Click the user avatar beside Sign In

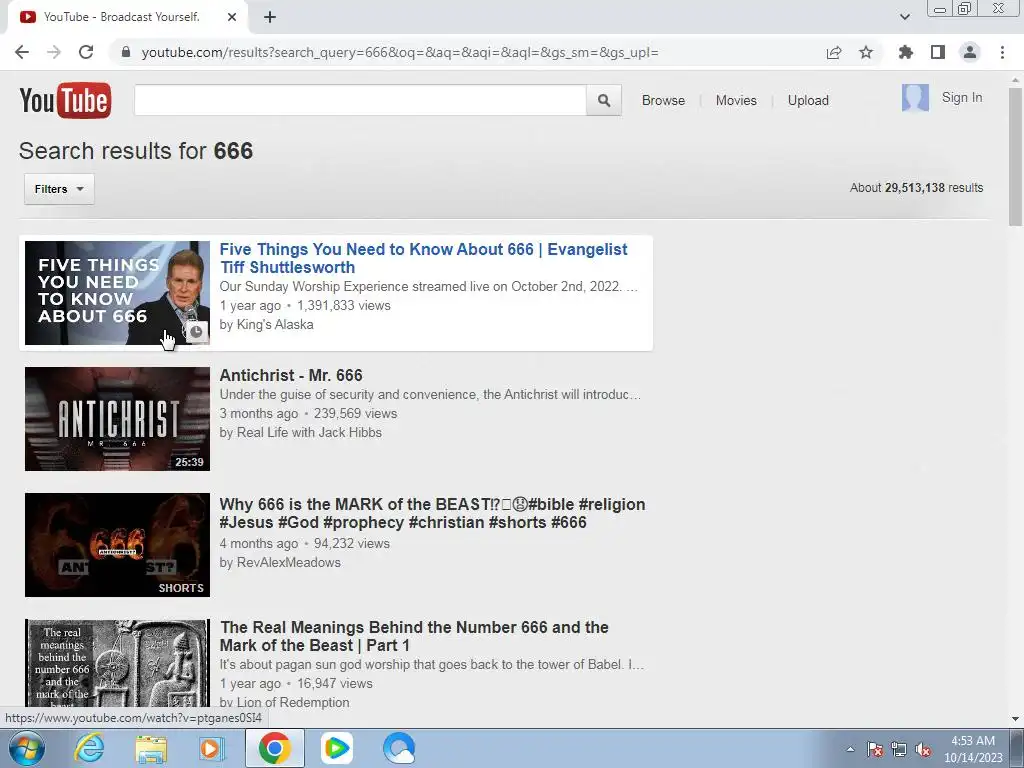pos(915,98)
